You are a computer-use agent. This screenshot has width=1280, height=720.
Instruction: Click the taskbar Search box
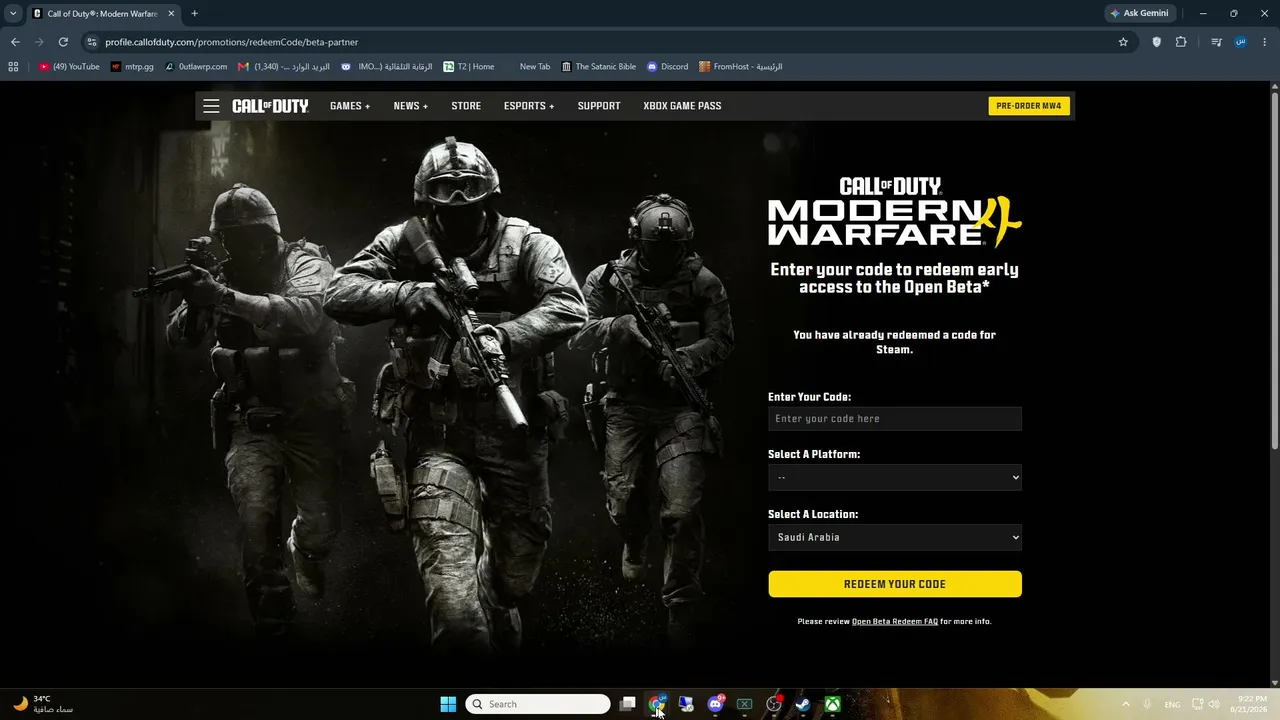click(x=538, y=704)
